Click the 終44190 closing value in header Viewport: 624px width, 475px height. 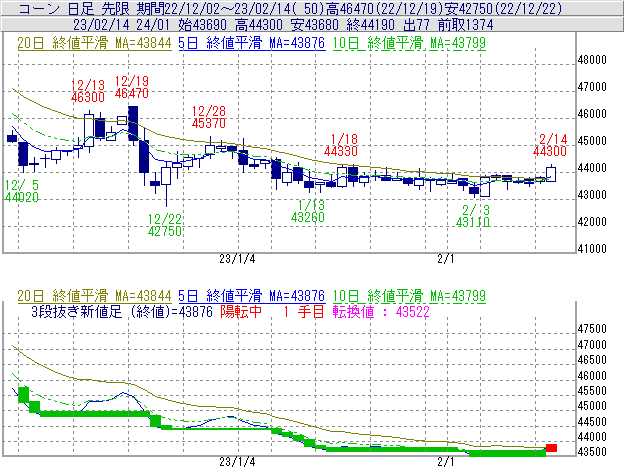[x=371, y=25]
